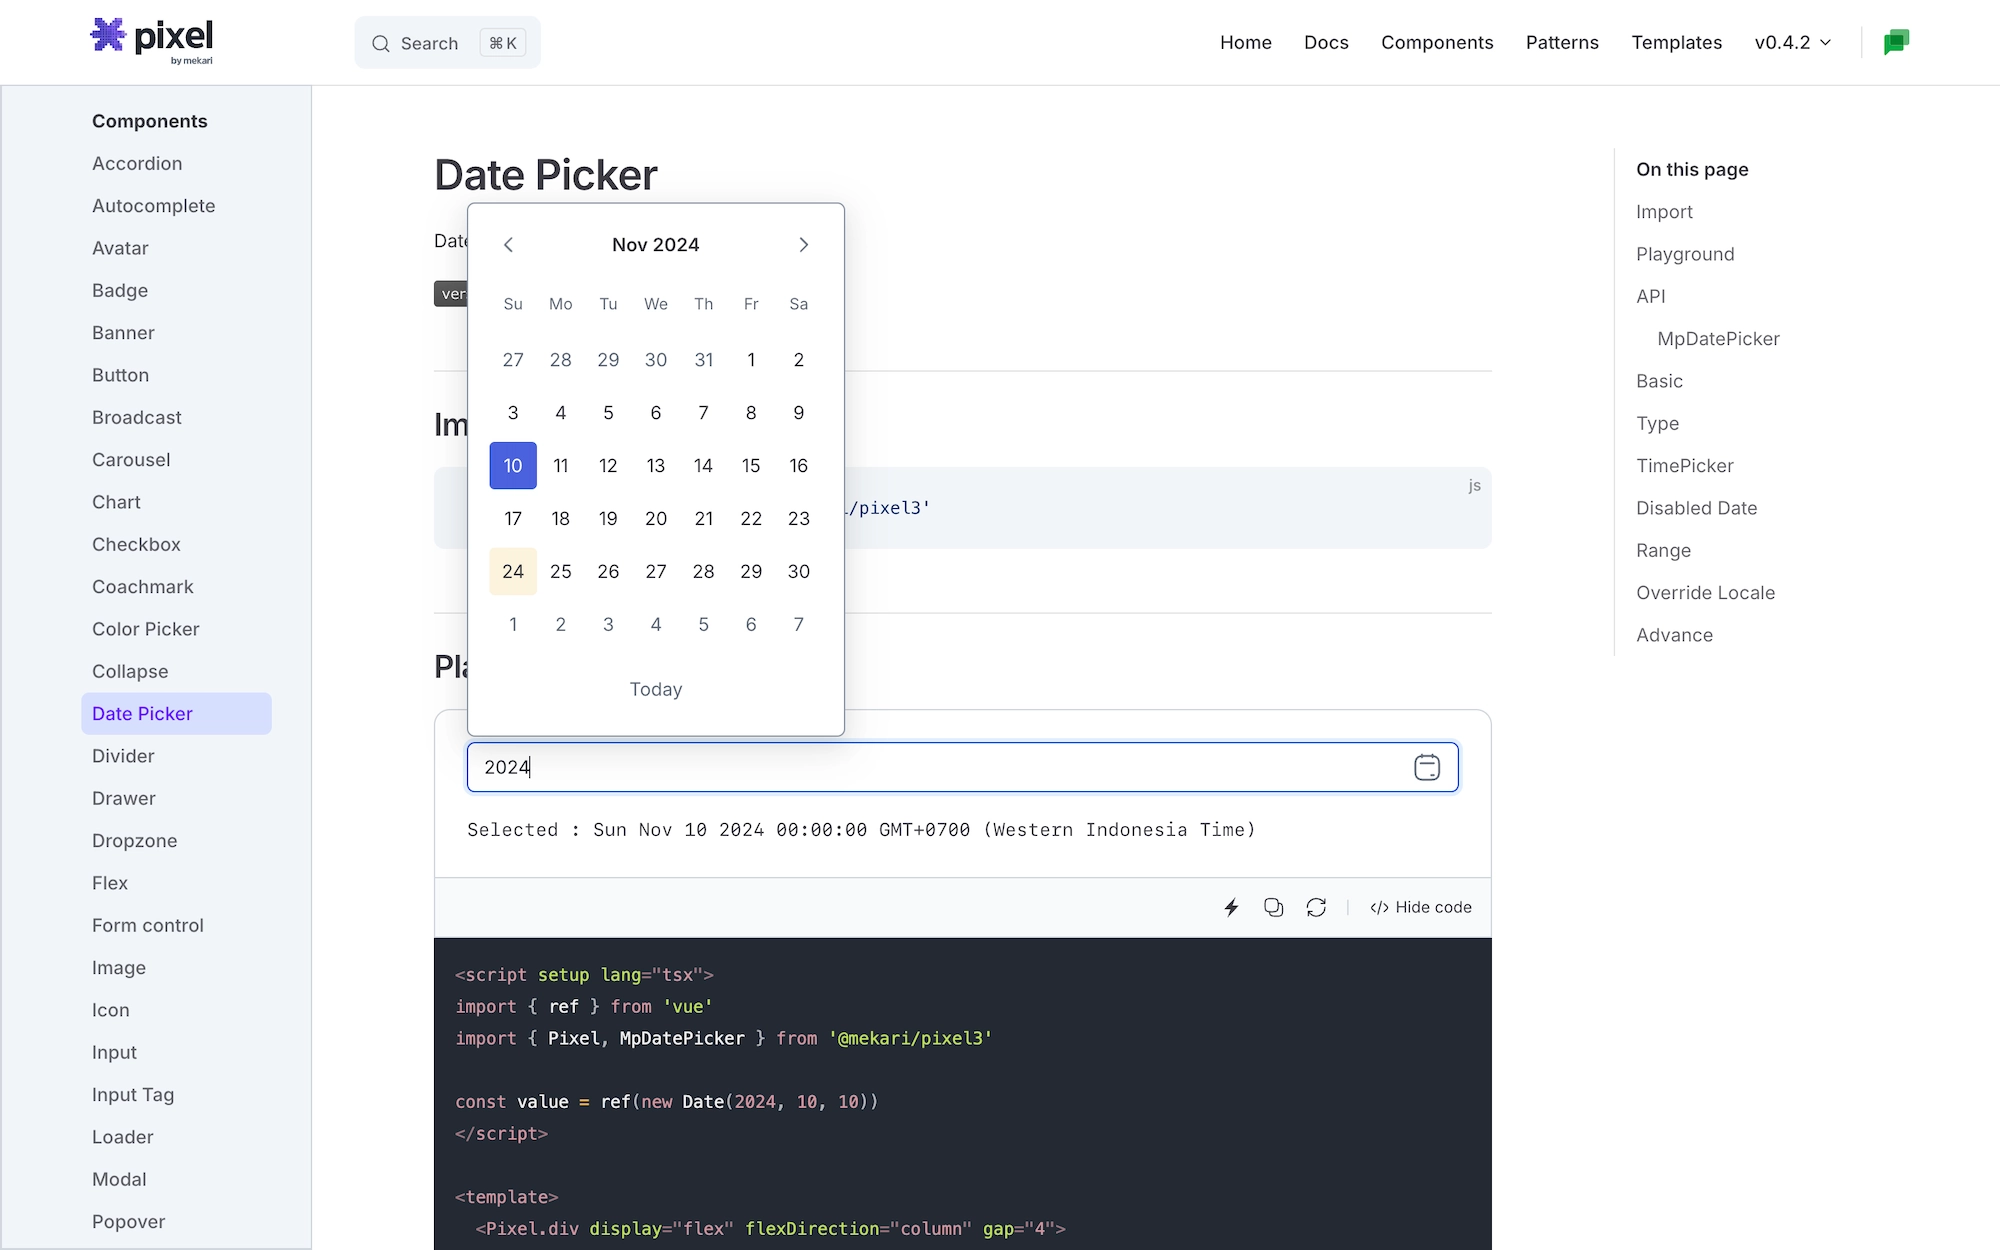This screenshot has width=2000, height=1250.
Task: Open Carousel in the sidebar
Action: tap(131, 460)
